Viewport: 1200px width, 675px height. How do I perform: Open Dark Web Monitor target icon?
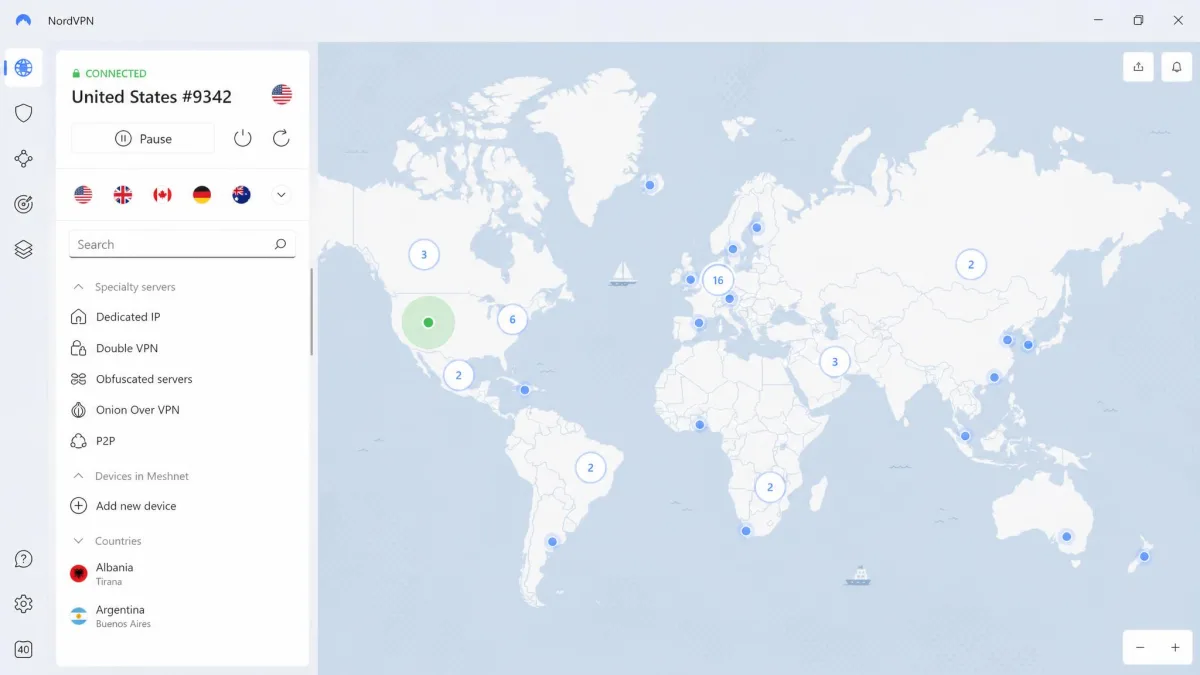click(24, 204)
